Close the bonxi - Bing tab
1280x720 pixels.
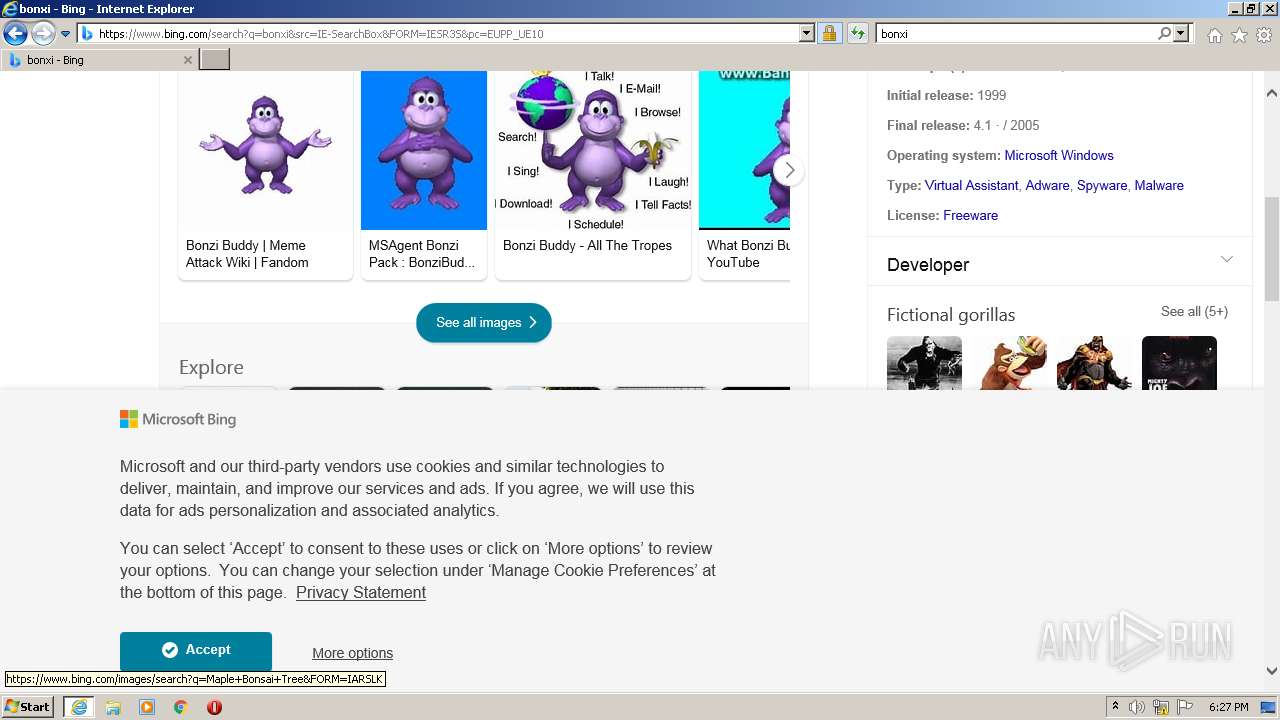click(x=187, y=60)
